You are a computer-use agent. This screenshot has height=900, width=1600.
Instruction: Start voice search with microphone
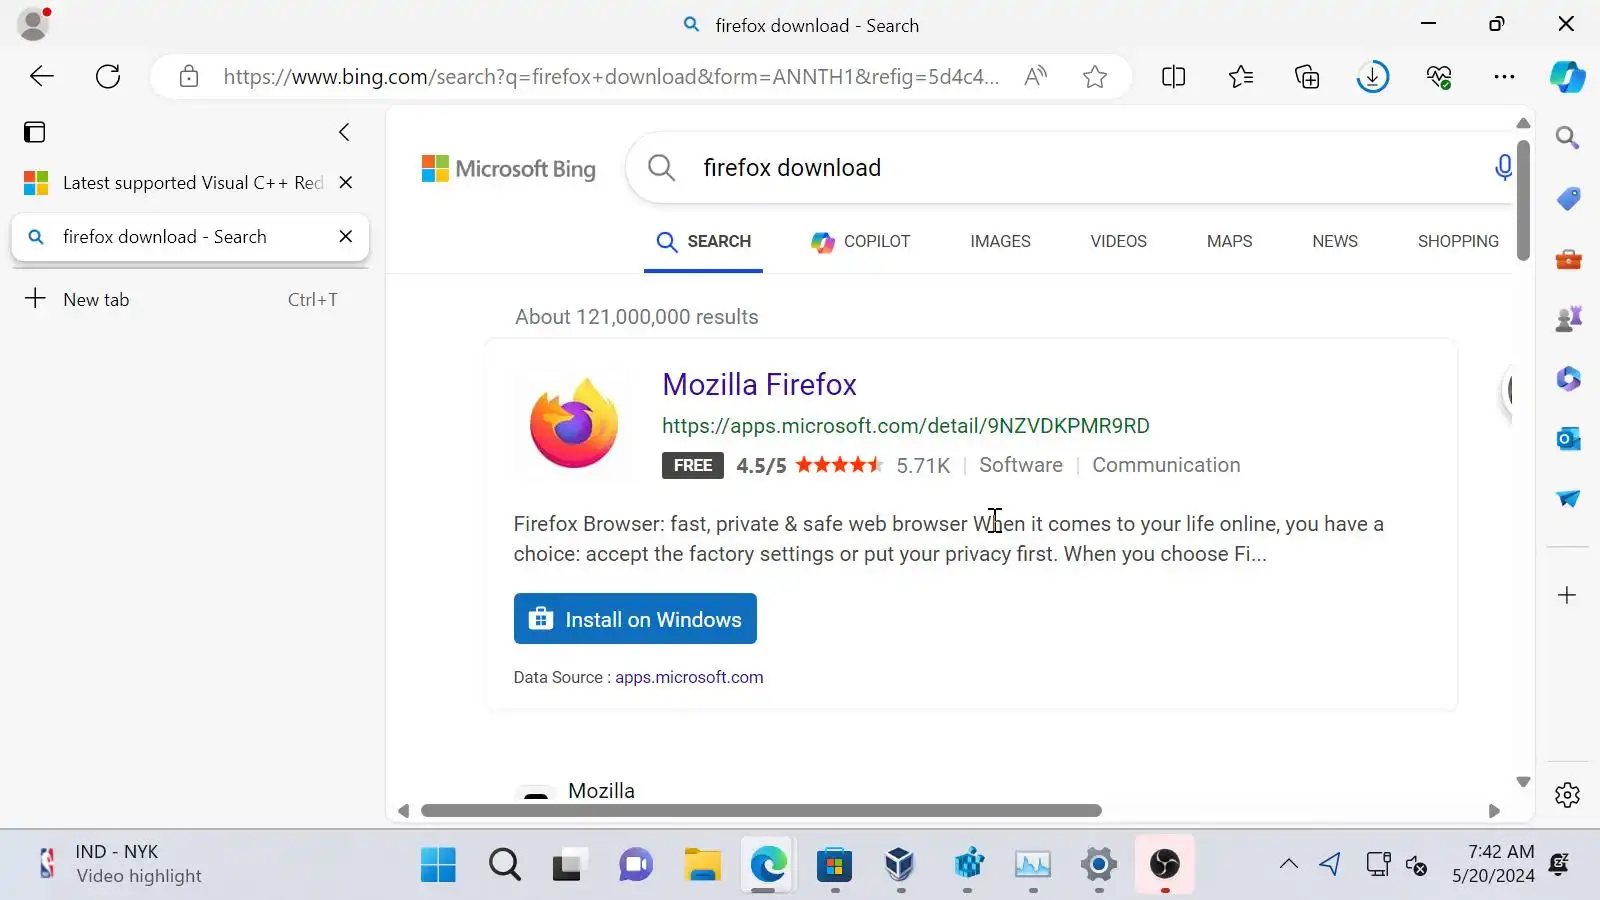(1503, 168)
